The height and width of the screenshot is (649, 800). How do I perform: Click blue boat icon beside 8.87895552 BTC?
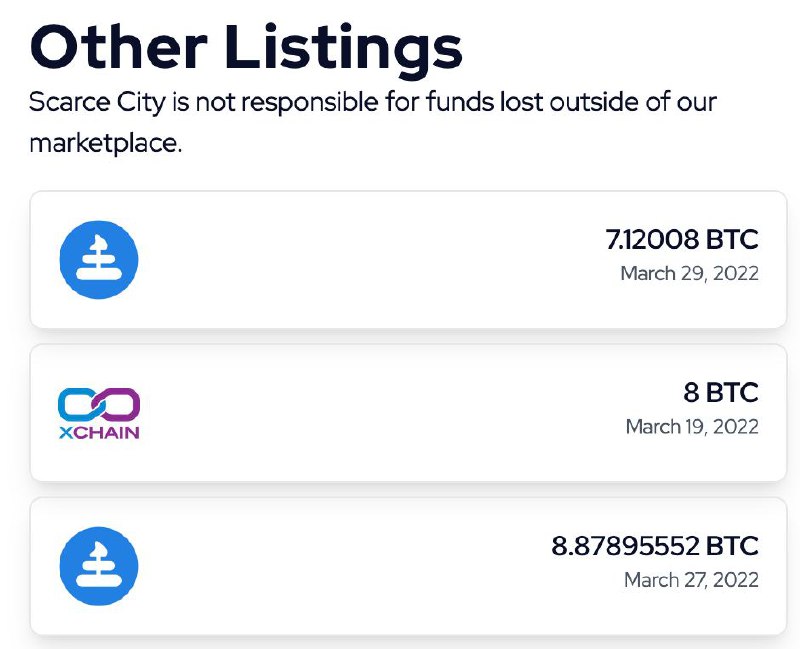[98, 566]
